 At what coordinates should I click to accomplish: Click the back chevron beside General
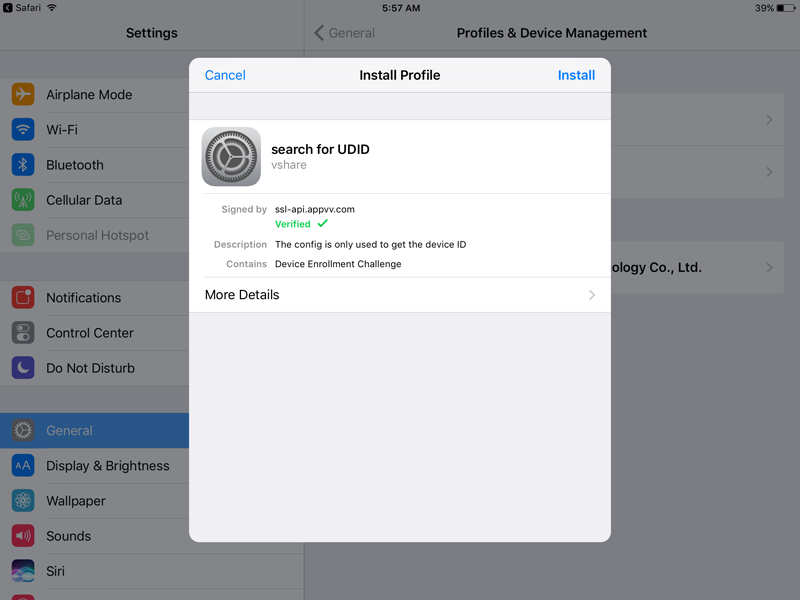click(319, 33)
